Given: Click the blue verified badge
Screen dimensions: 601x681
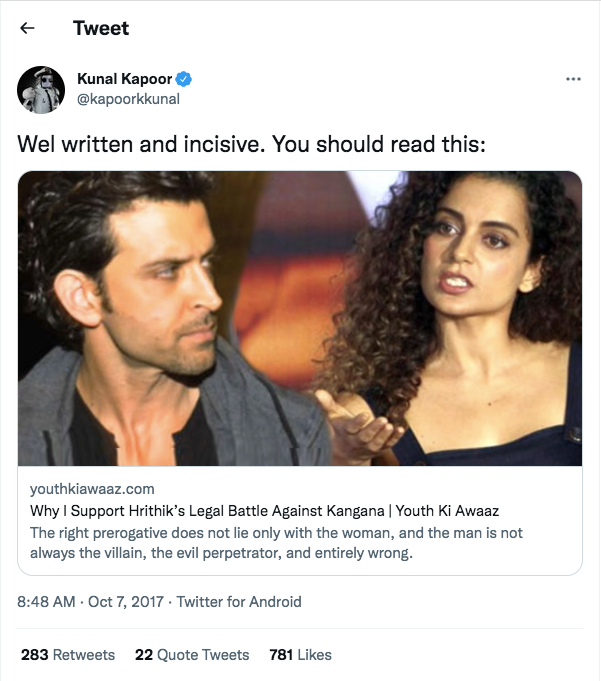Looking at the screenshot, I should 184,79.
